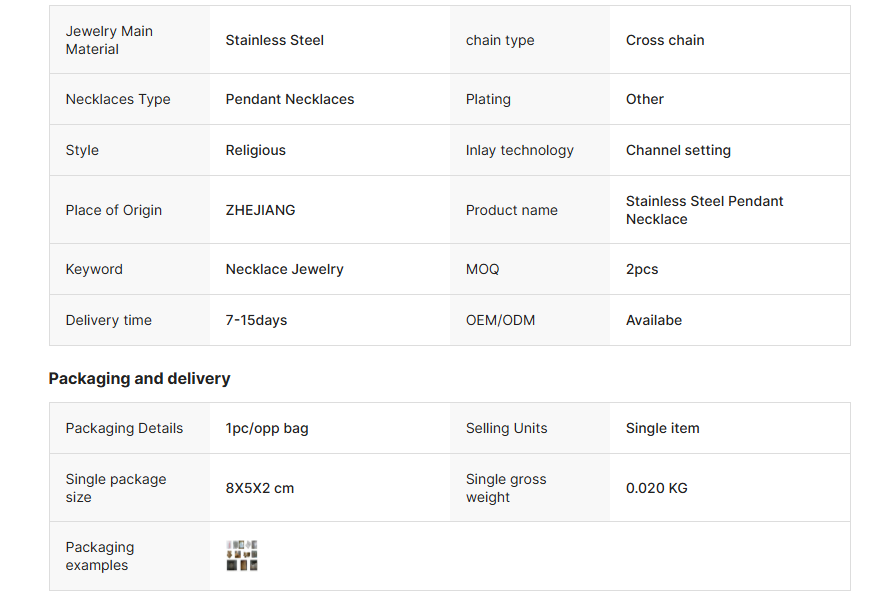The height and width of the screenshot is (601, 894).
Task: Click the Cross chain value
Action: point(665,40)
